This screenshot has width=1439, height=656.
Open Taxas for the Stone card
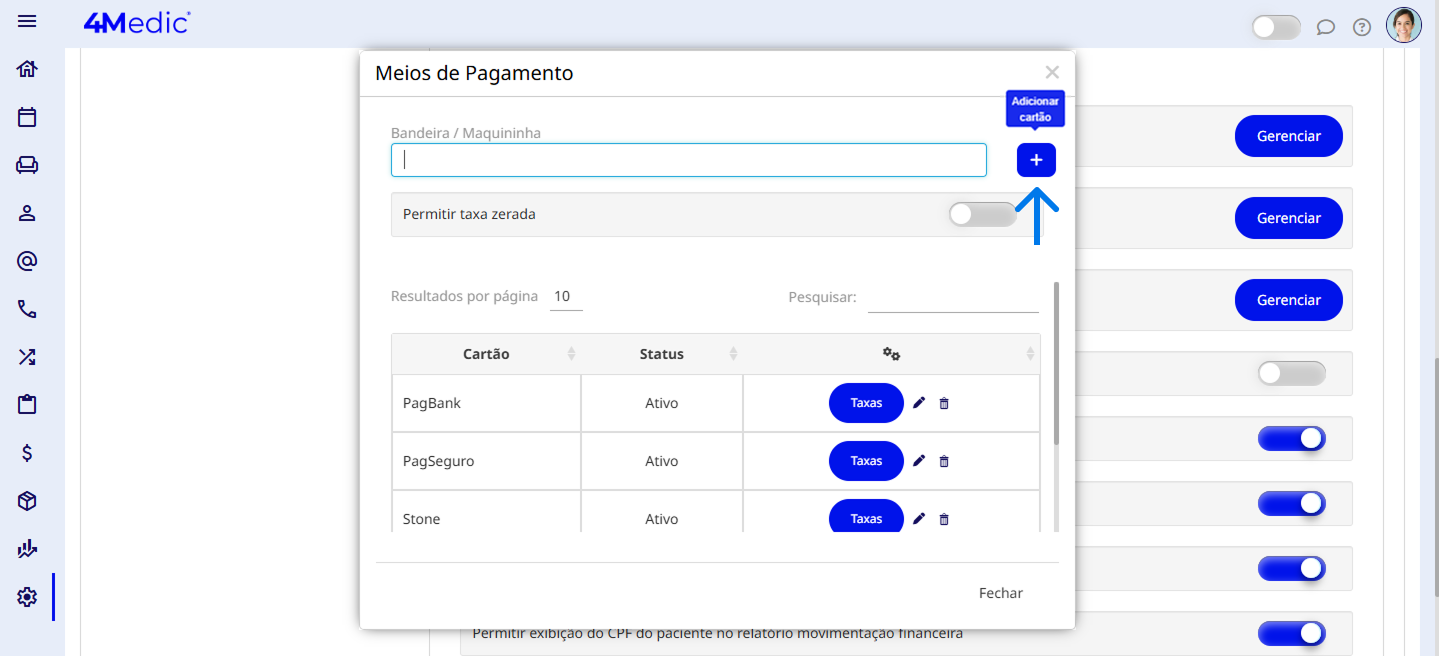(866, 518)
